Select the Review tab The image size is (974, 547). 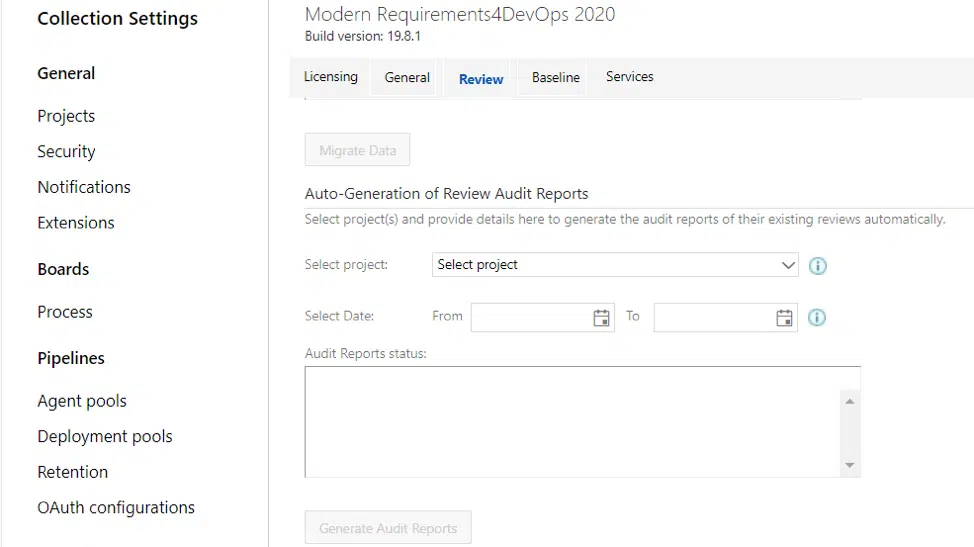[481, 79]
